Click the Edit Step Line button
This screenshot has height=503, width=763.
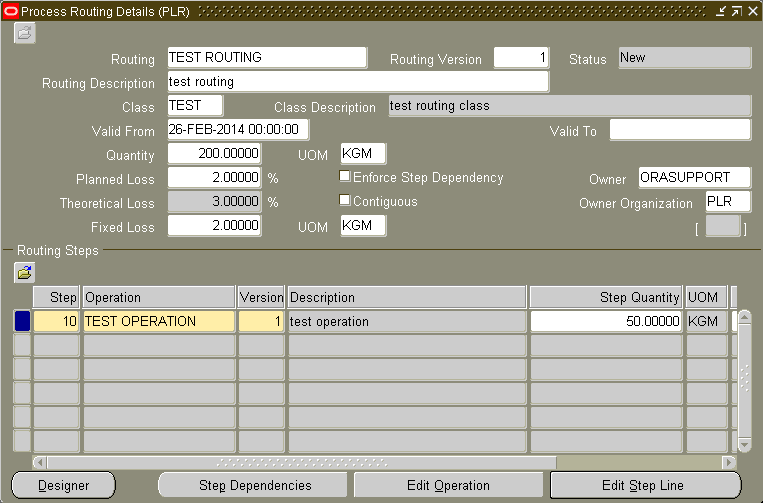click(645, 485)
